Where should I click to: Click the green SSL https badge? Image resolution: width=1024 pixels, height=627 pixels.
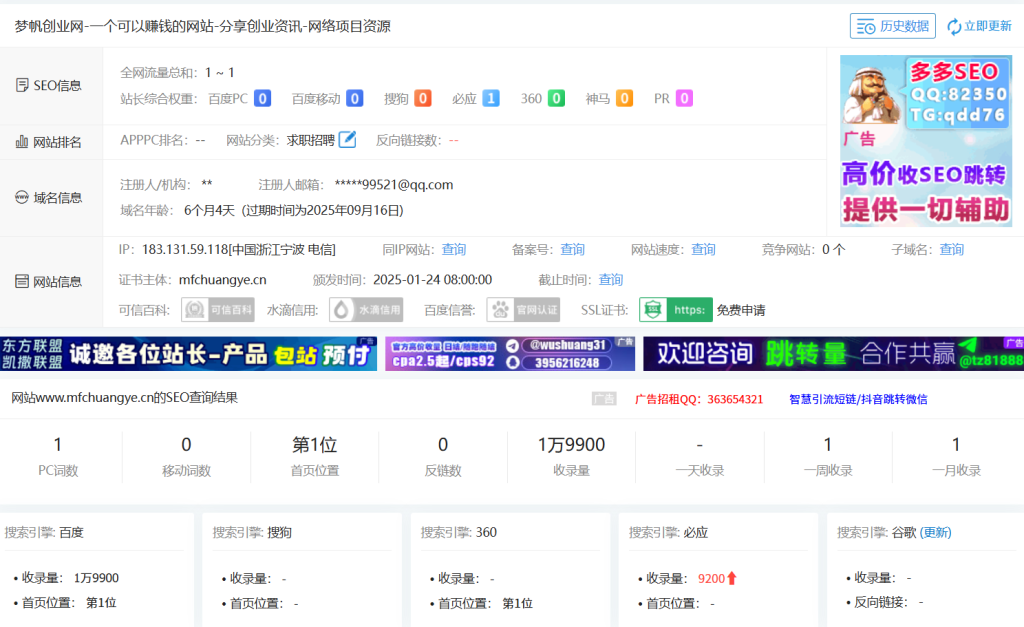[675, 310]
